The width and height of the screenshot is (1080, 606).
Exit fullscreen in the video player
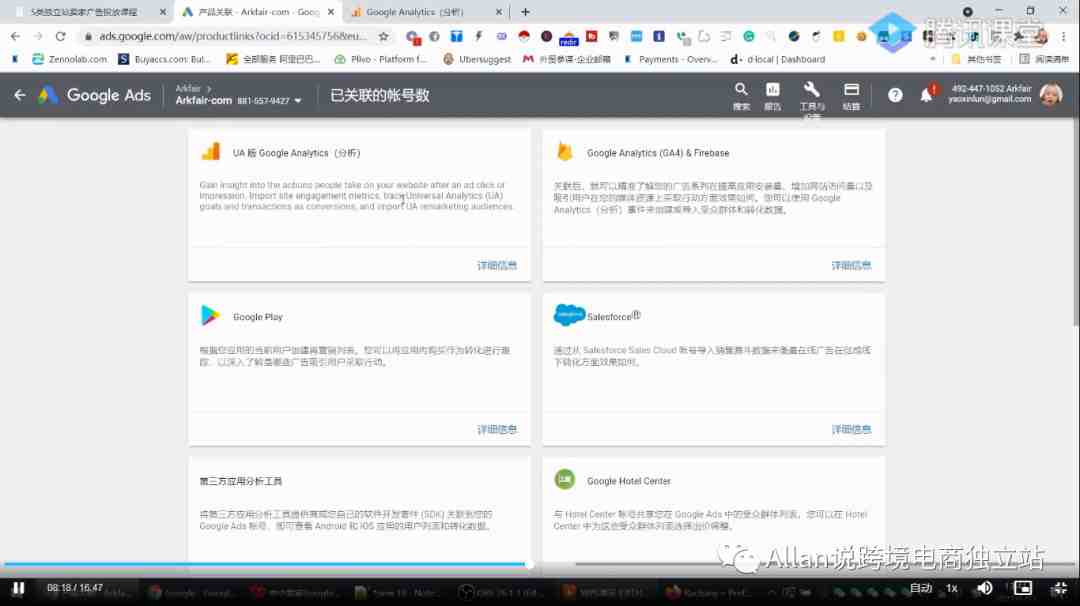coord(1059,588)
